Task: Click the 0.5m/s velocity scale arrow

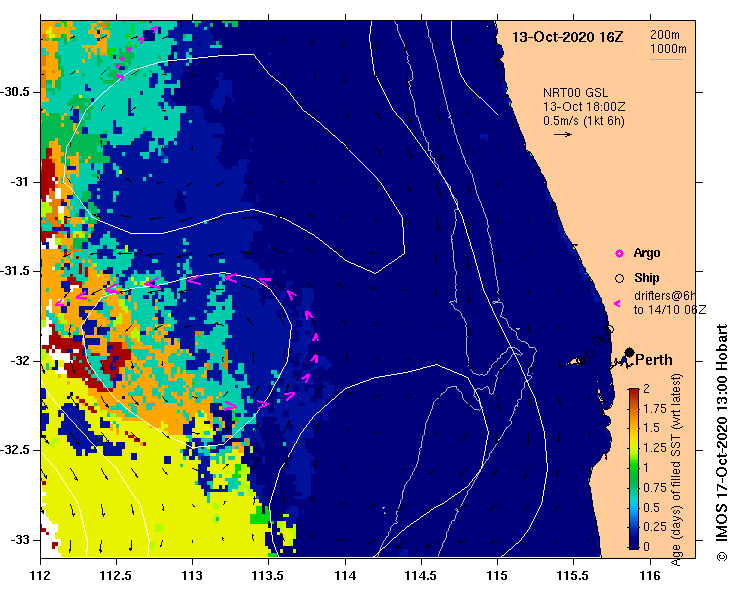Action: pos(563,134)
